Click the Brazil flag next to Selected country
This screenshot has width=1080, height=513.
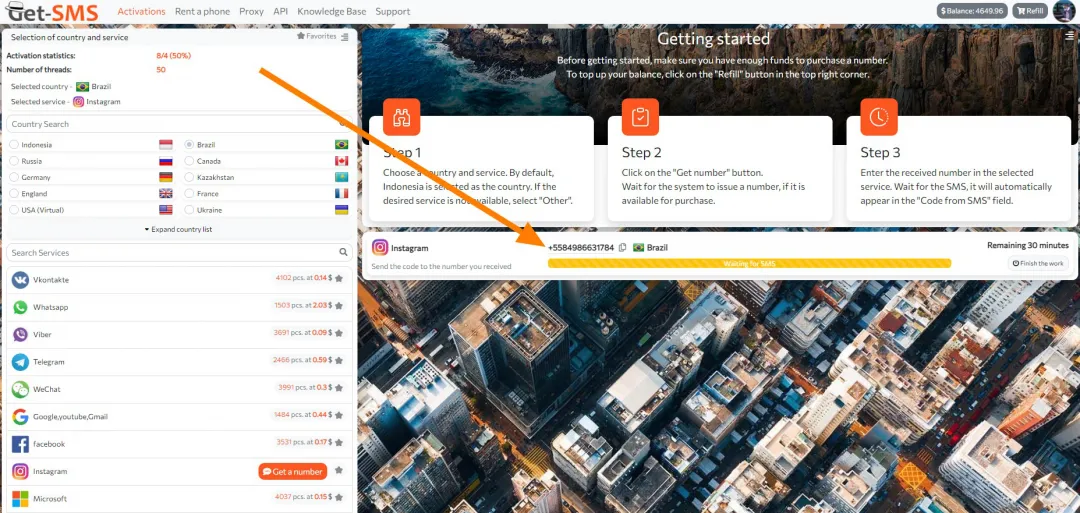[82, 87]
